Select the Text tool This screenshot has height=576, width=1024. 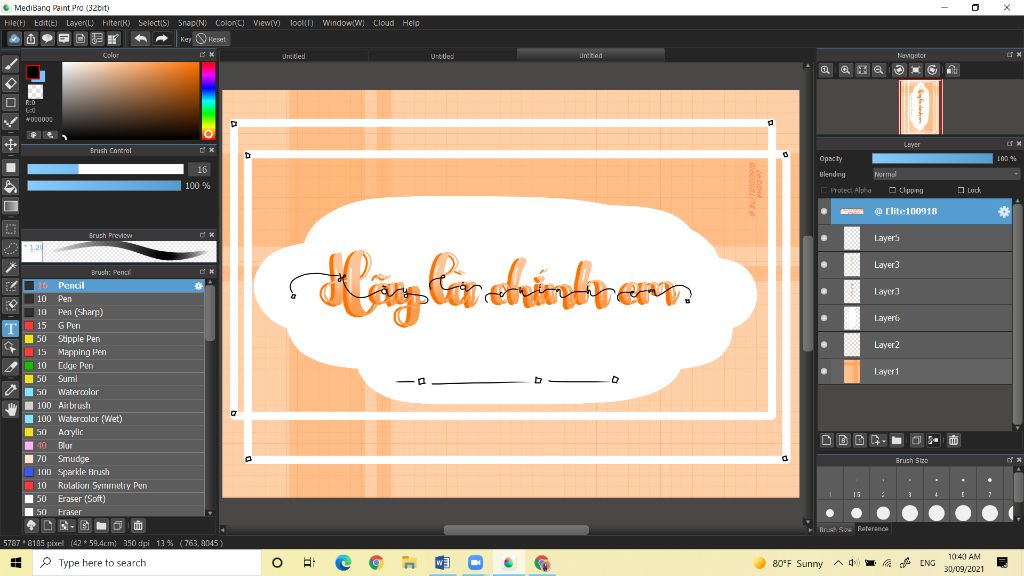pos(10,328)
